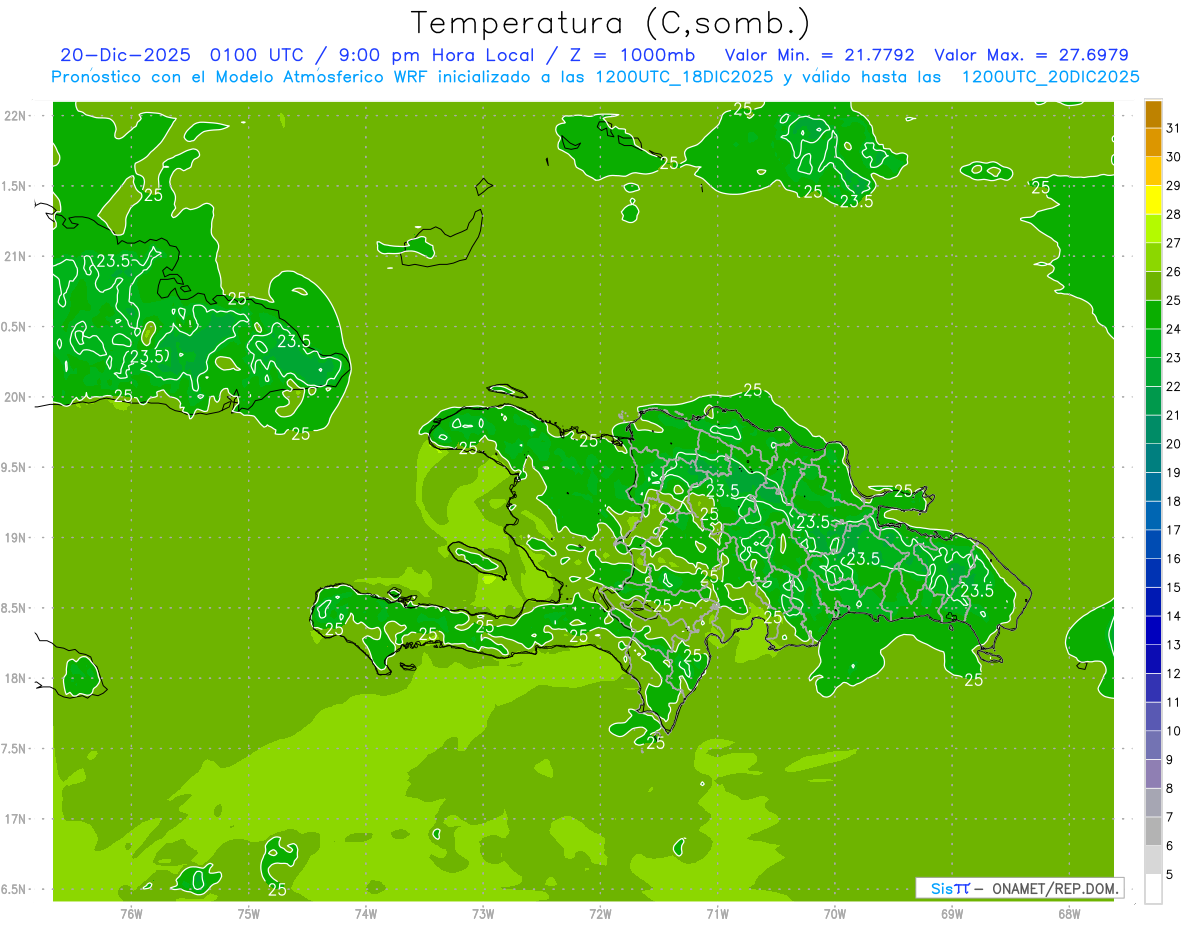Click the title 'Temperatura (C,somb.)'
Viewport: 1200px width, 927px height.
point(611,22)
